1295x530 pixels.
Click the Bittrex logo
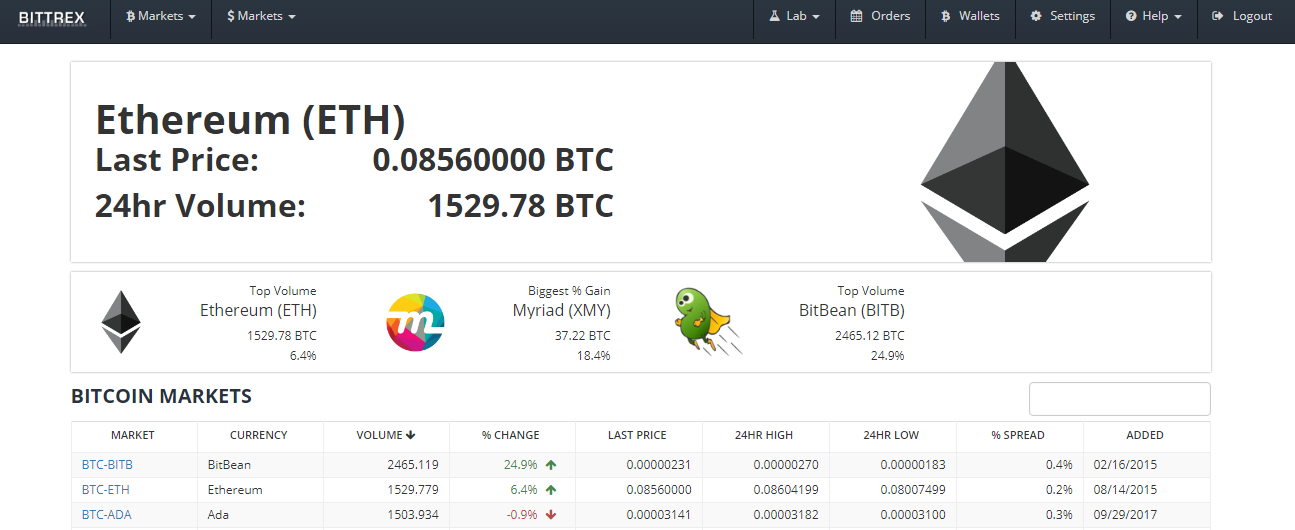(52, 17)
